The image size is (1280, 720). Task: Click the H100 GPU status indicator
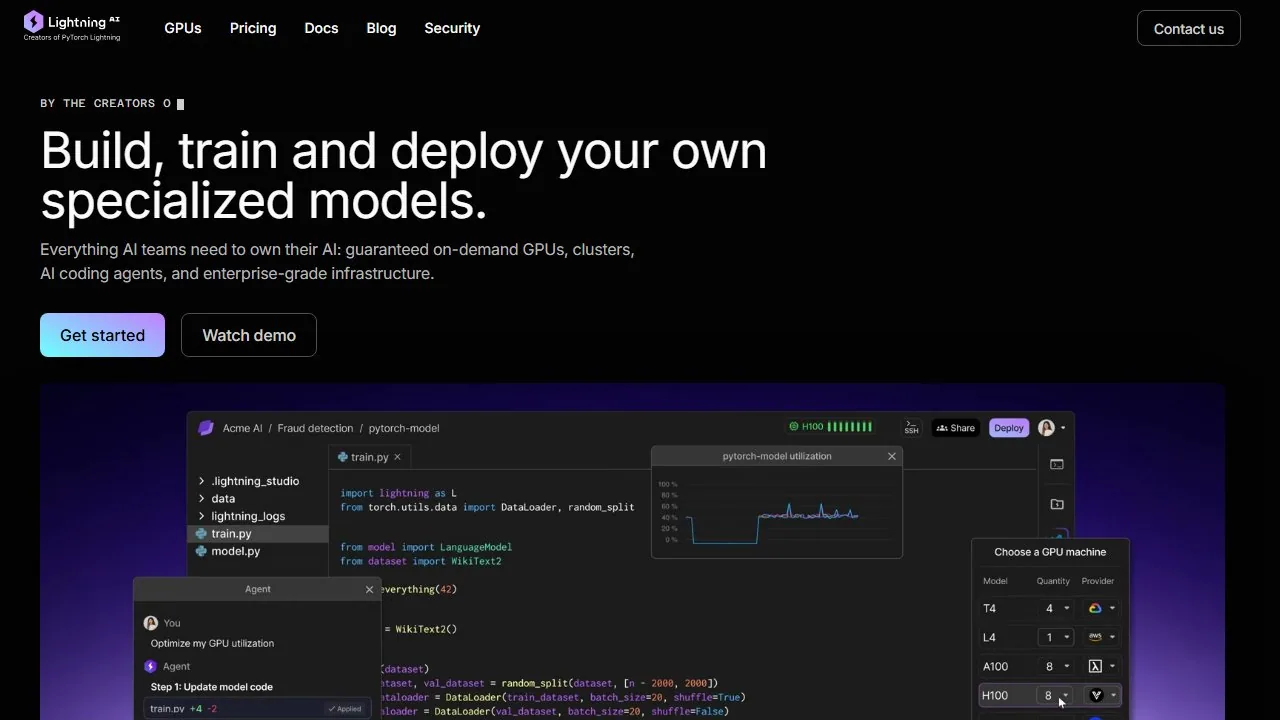pyautogui.click(x=830, y=427)
